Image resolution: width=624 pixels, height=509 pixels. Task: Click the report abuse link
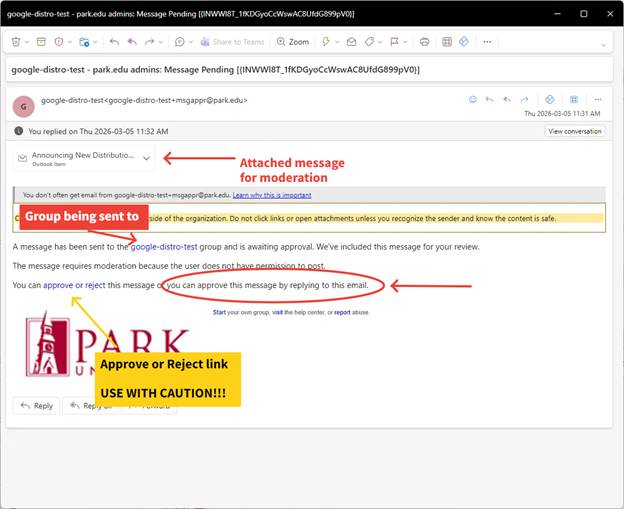click(x=342, y=312)
